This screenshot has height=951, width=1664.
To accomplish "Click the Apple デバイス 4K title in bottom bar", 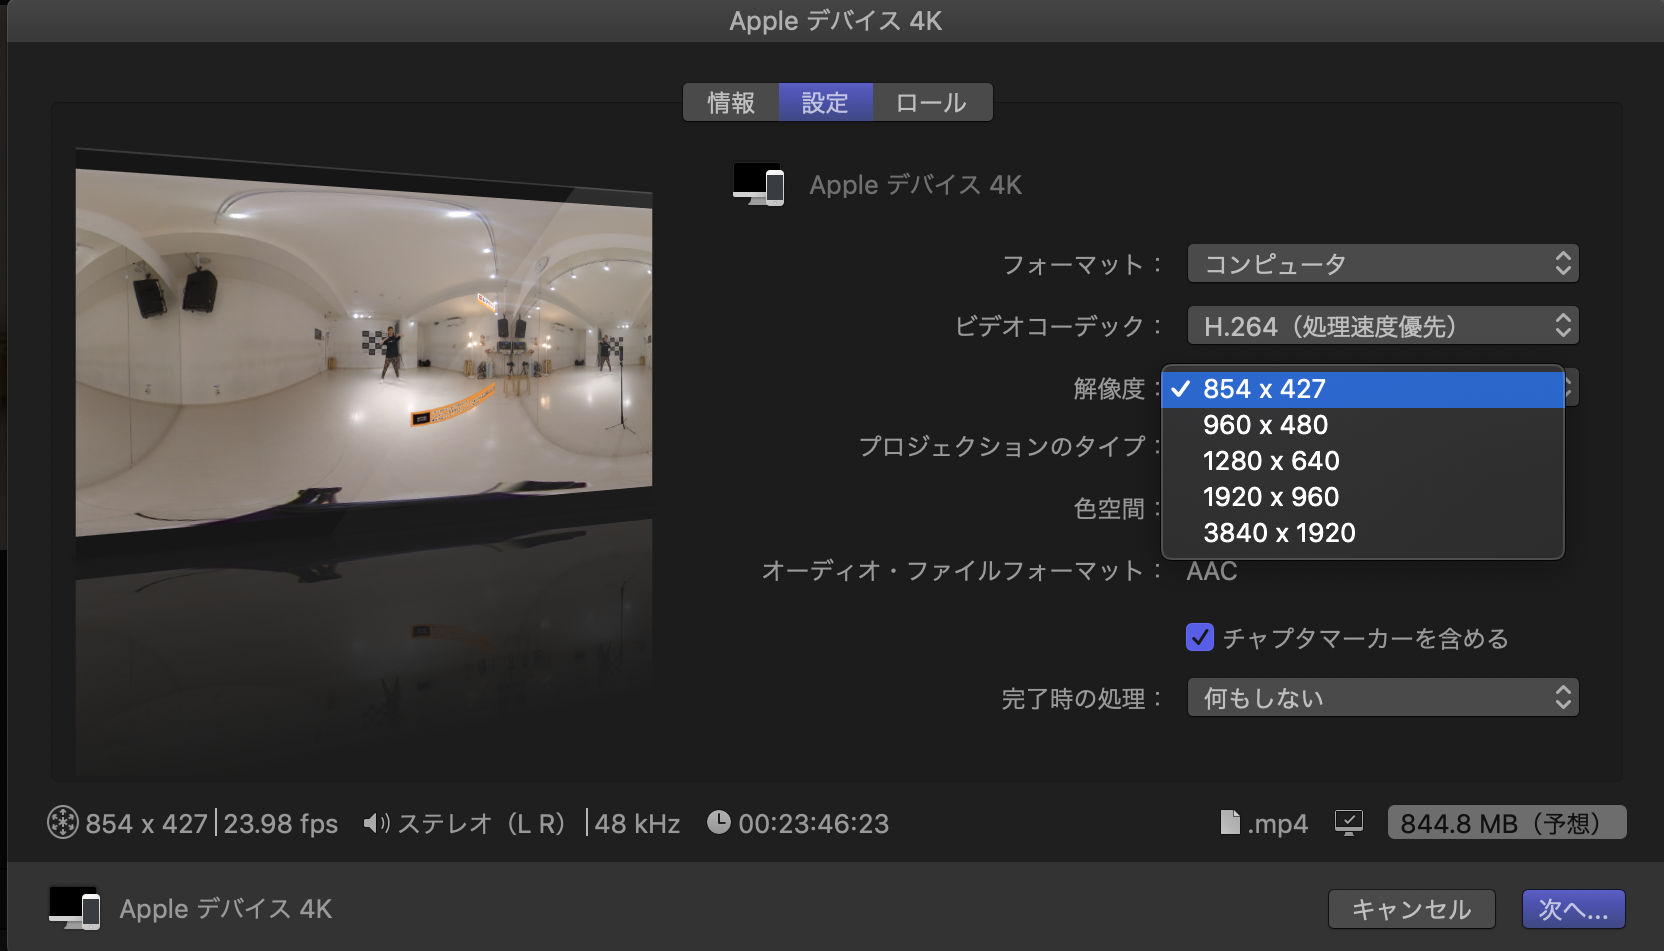I will coord(226,909).
